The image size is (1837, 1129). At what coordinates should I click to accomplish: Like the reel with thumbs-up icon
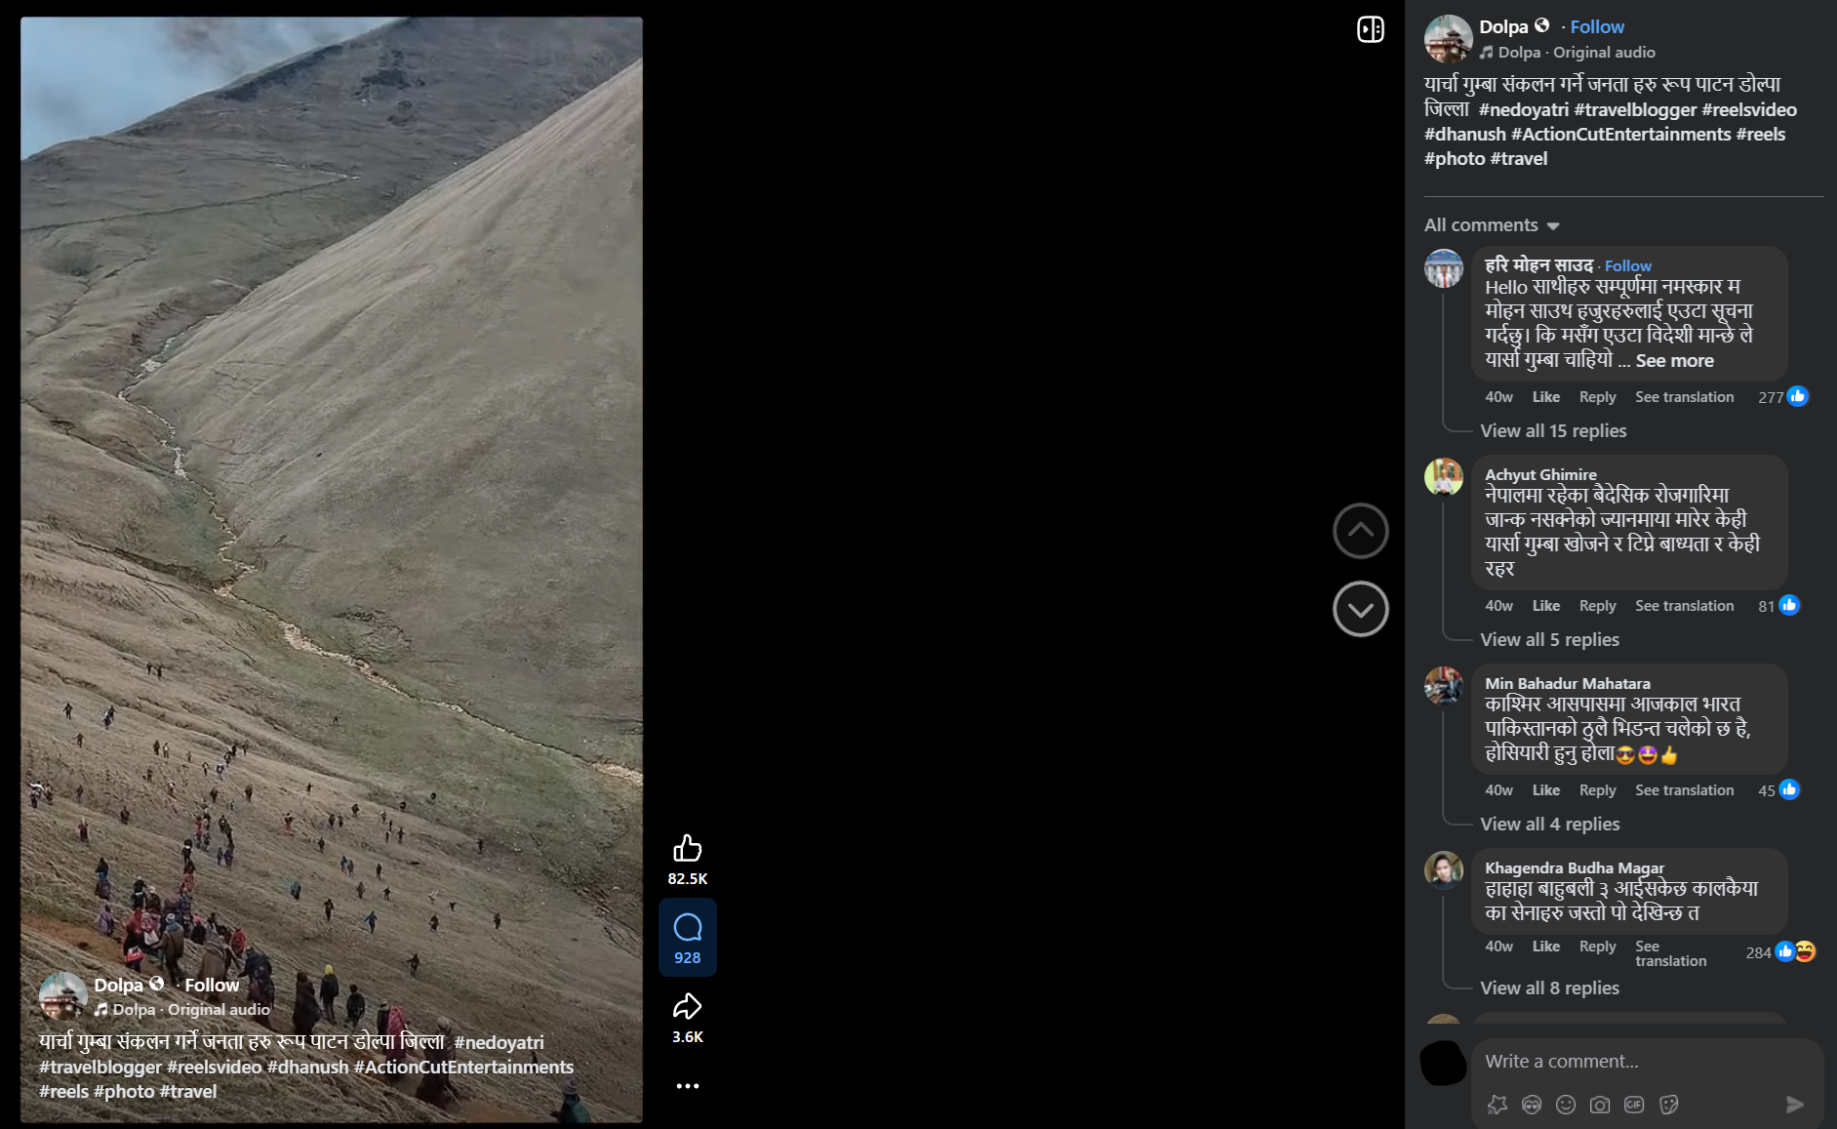click(687, 849)
